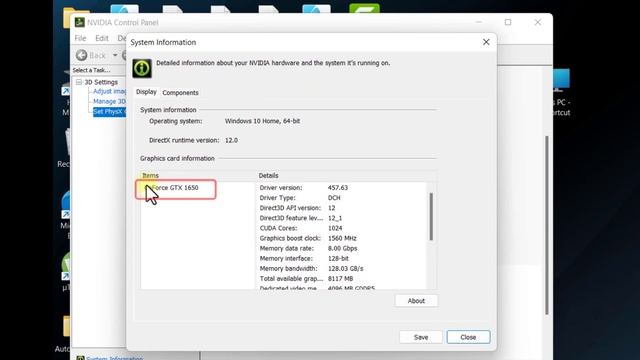Click the details list vertical scrollbar
Image resolution: width=640 pixels, height=360 pixels.
point(431,217)
